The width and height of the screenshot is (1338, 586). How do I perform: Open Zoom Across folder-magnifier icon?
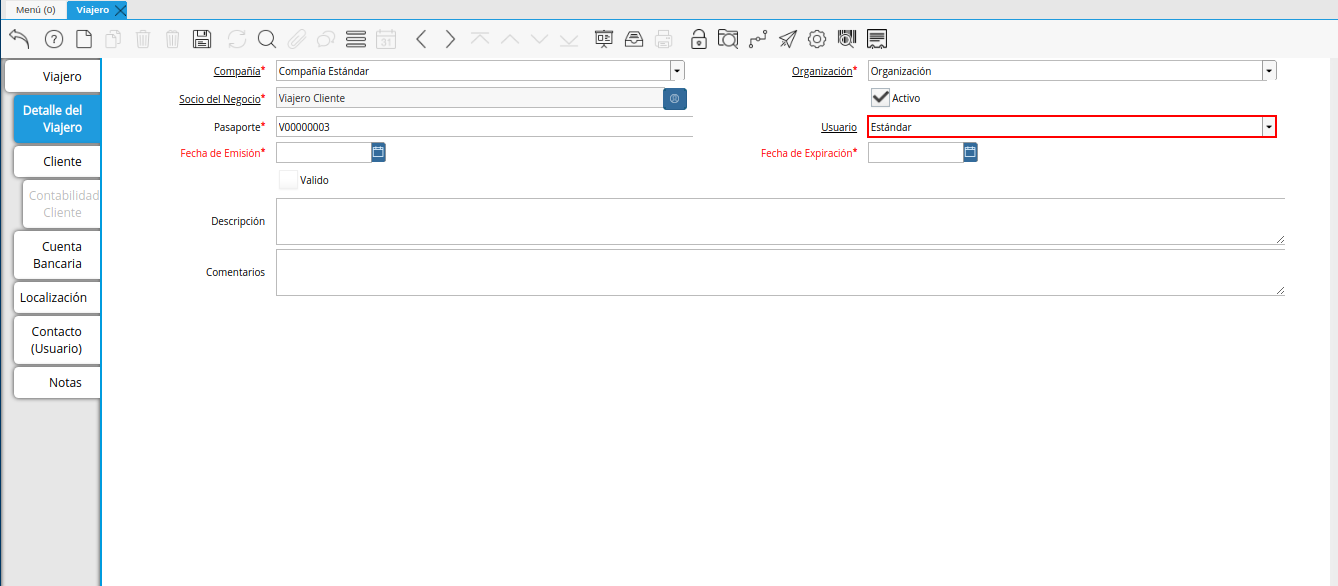[x=728, y=39]
